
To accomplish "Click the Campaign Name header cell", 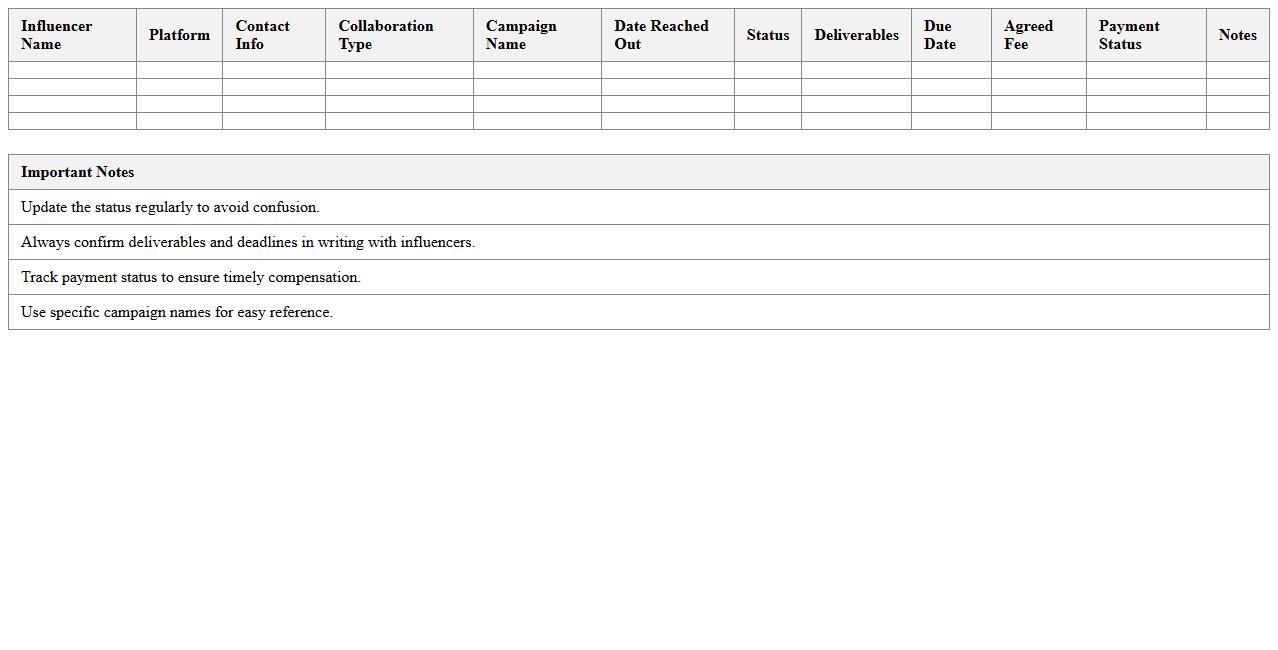I will tap(536, 35).
